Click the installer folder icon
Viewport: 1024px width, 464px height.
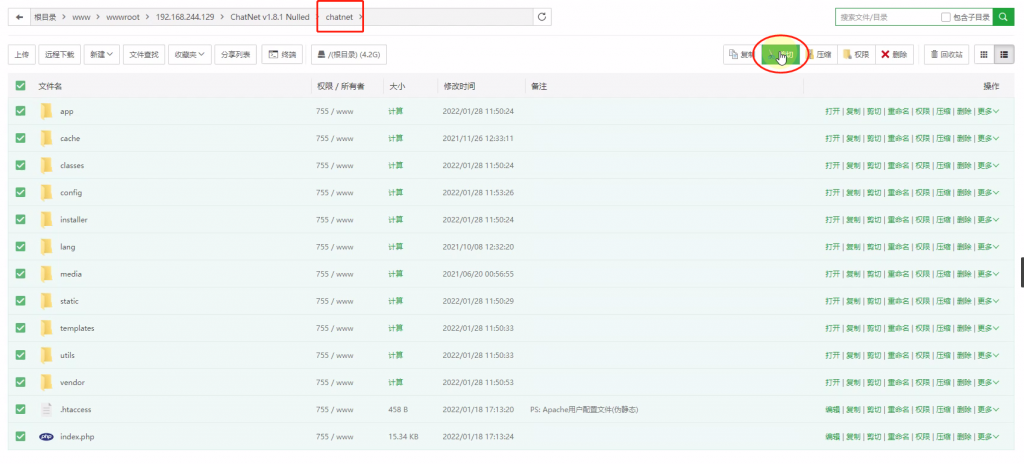(x=46, y=220)
